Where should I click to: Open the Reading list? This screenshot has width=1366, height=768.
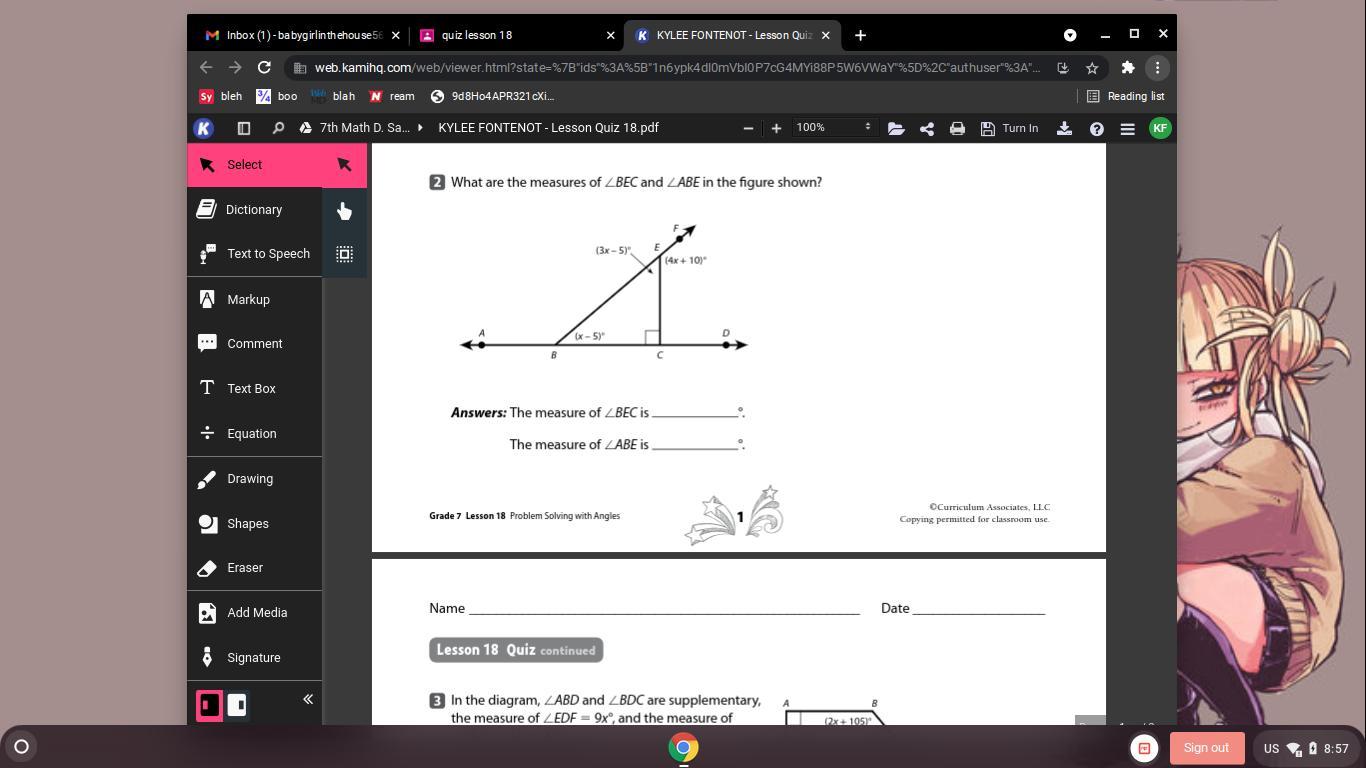coord(1125,96)
